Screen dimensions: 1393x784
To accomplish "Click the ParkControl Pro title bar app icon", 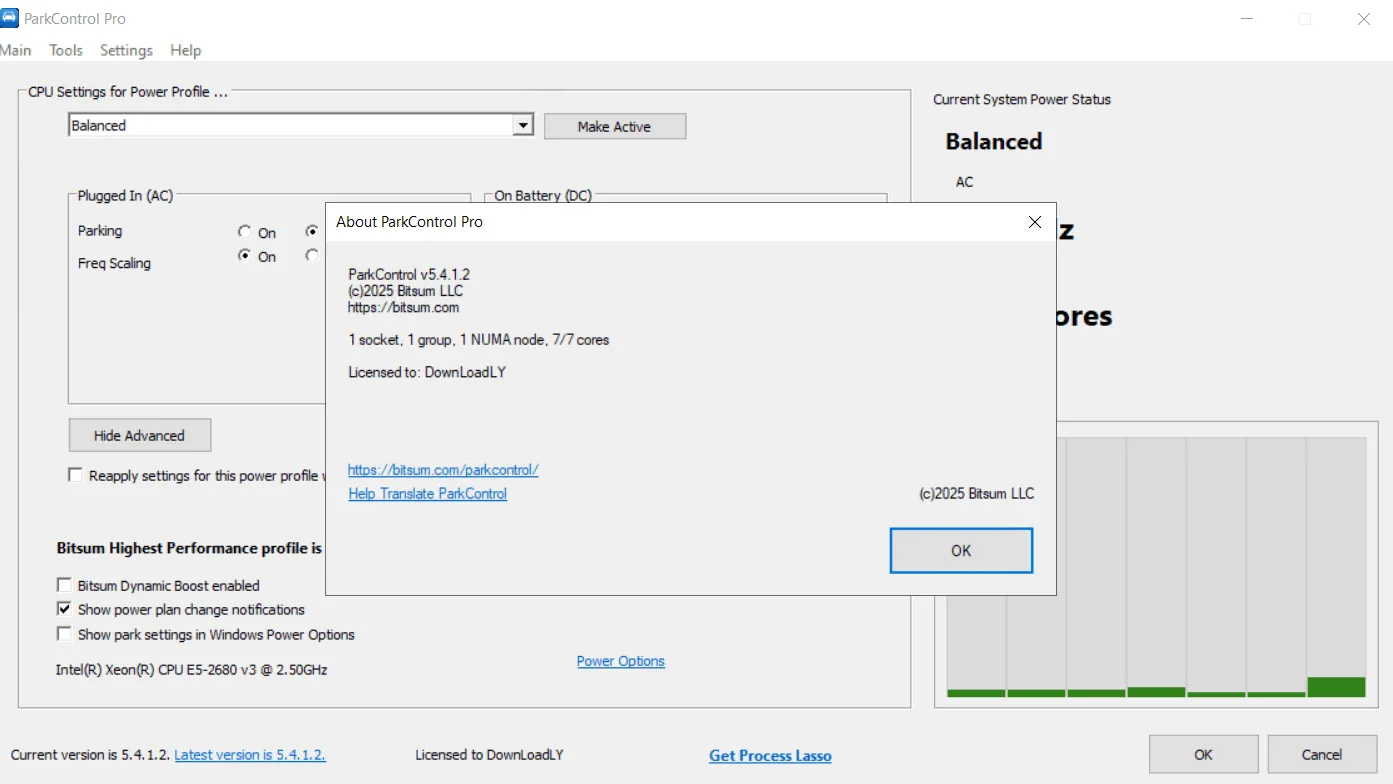I will pos(10,18).
